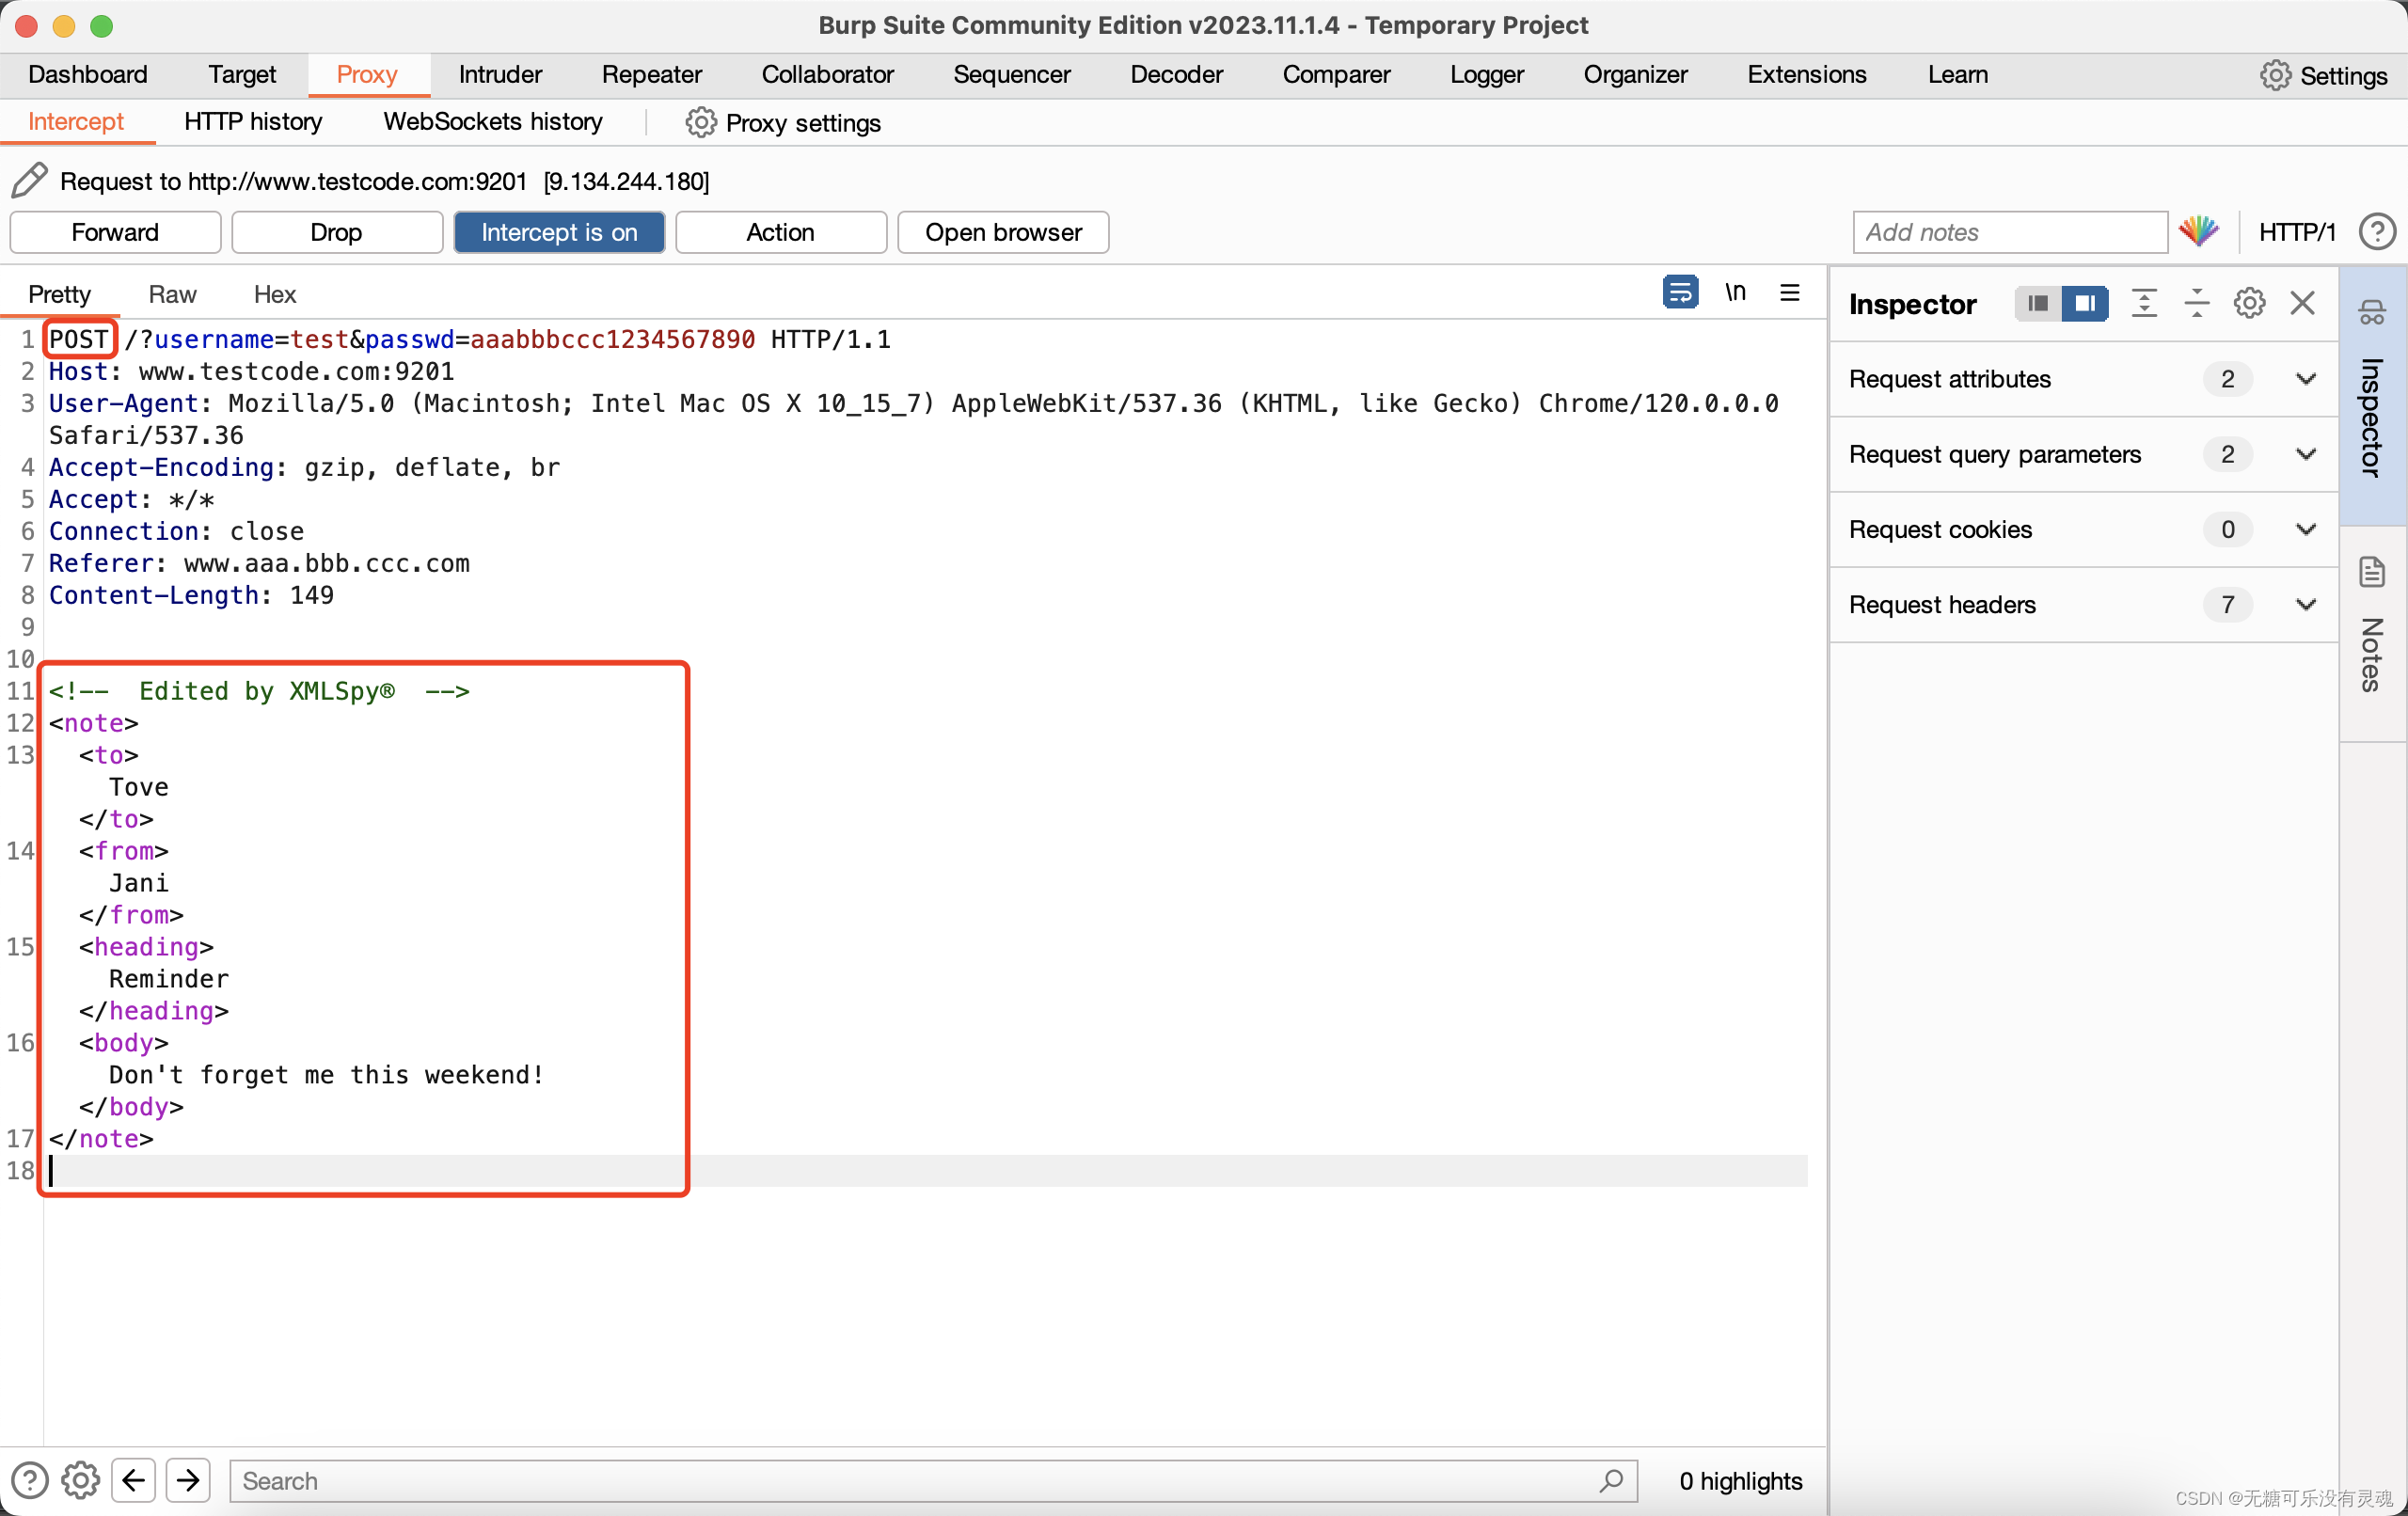Viewport: 2408px width, 1516px height.
Task: Click the word wrap toggle icon
Action: [x=1678, y=292]
